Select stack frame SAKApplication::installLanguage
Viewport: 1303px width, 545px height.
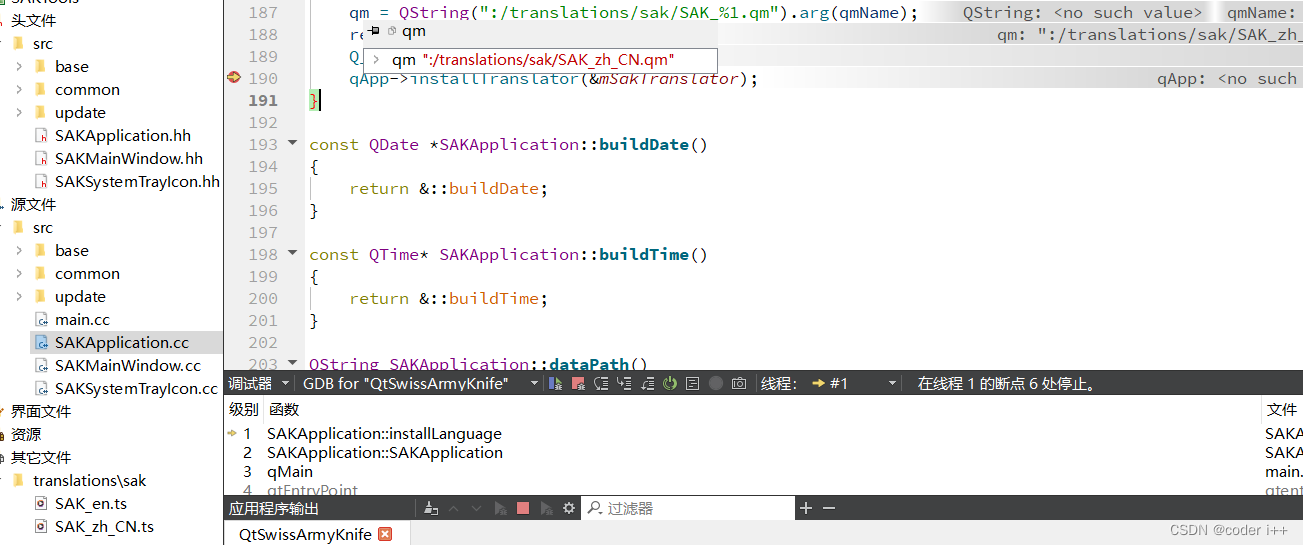tap(384, 433)
